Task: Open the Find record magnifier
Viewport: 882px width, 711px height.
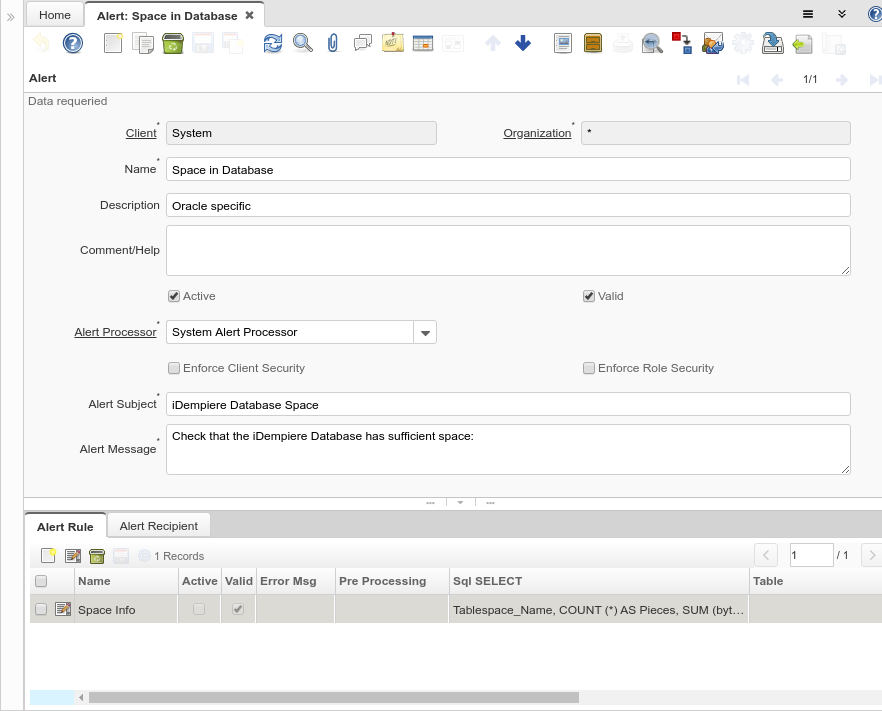Action: pyautogui.click(x=302, y=43)
